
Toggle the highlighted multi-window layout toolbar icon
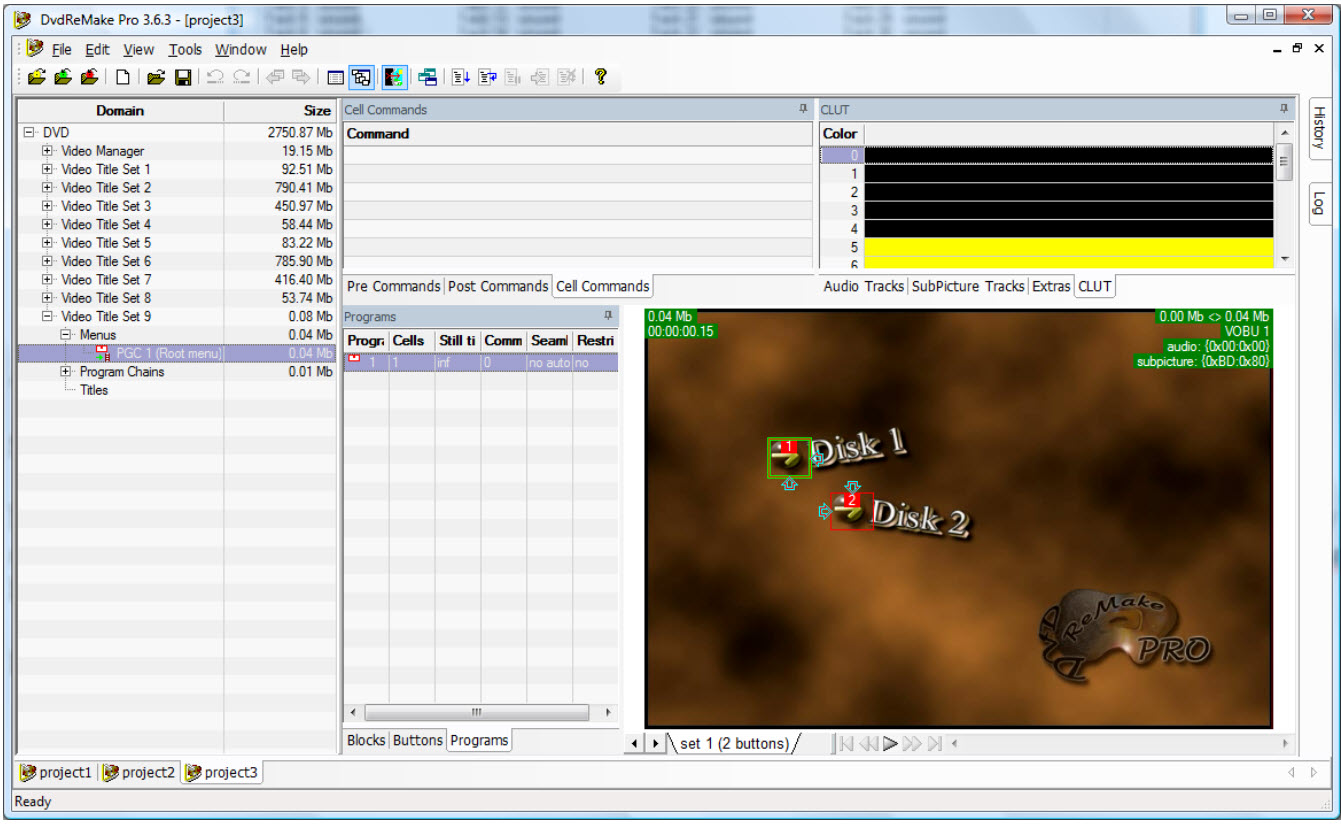361,77
